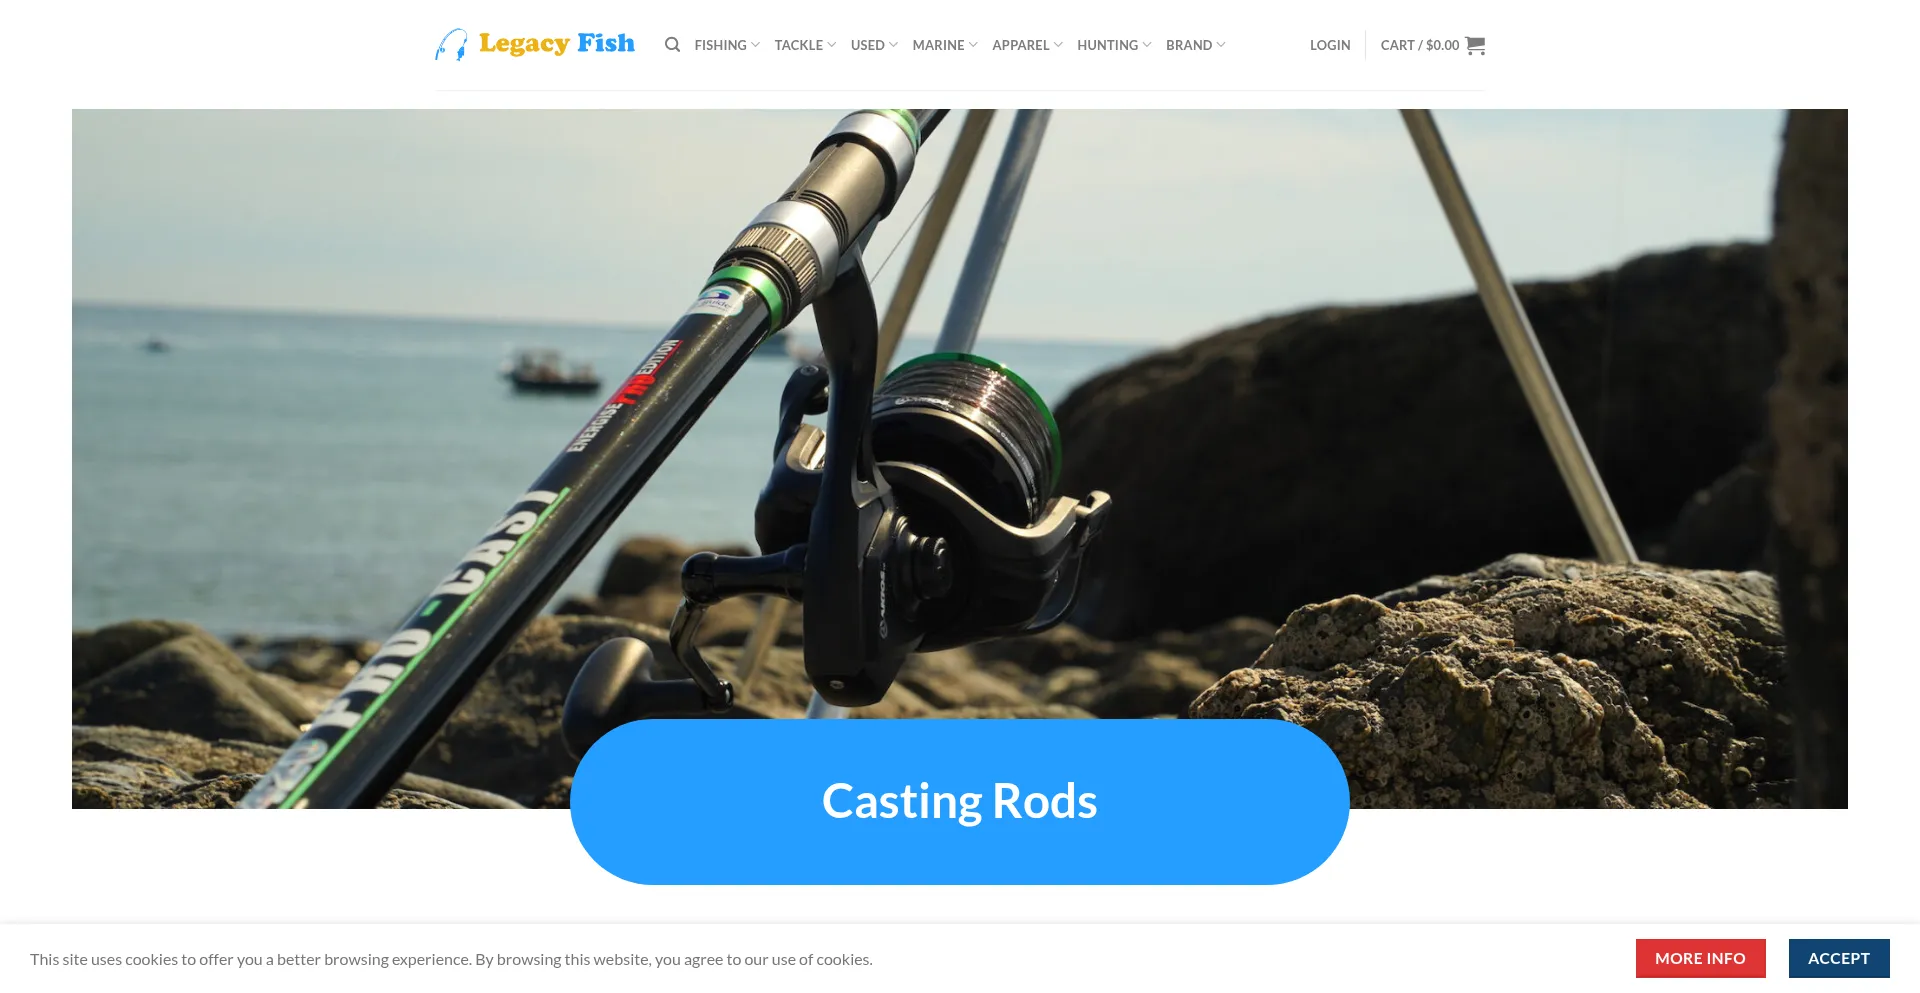Expand the Apparel dropdown chevron
Image resolution: width=1920 pixels, height=993 pixels.
click(1058, 45)
